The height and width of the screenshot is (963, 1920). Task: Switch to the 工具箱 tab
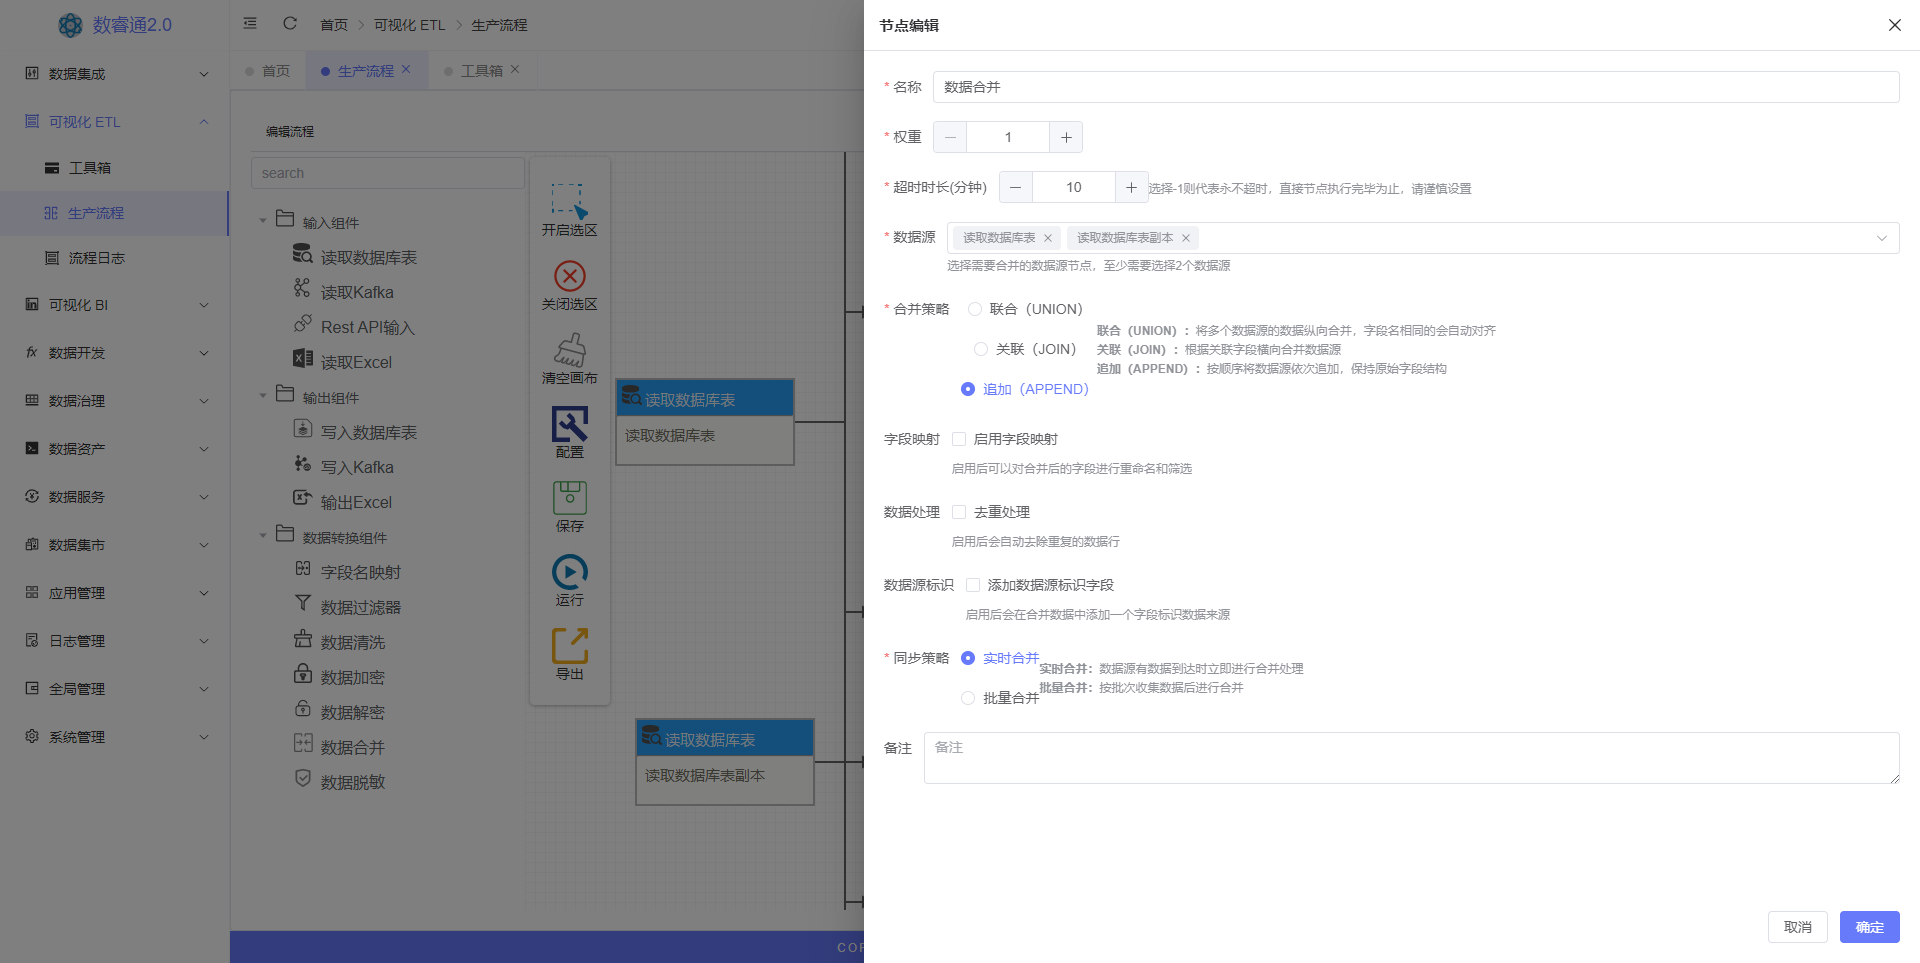point(481,71)
